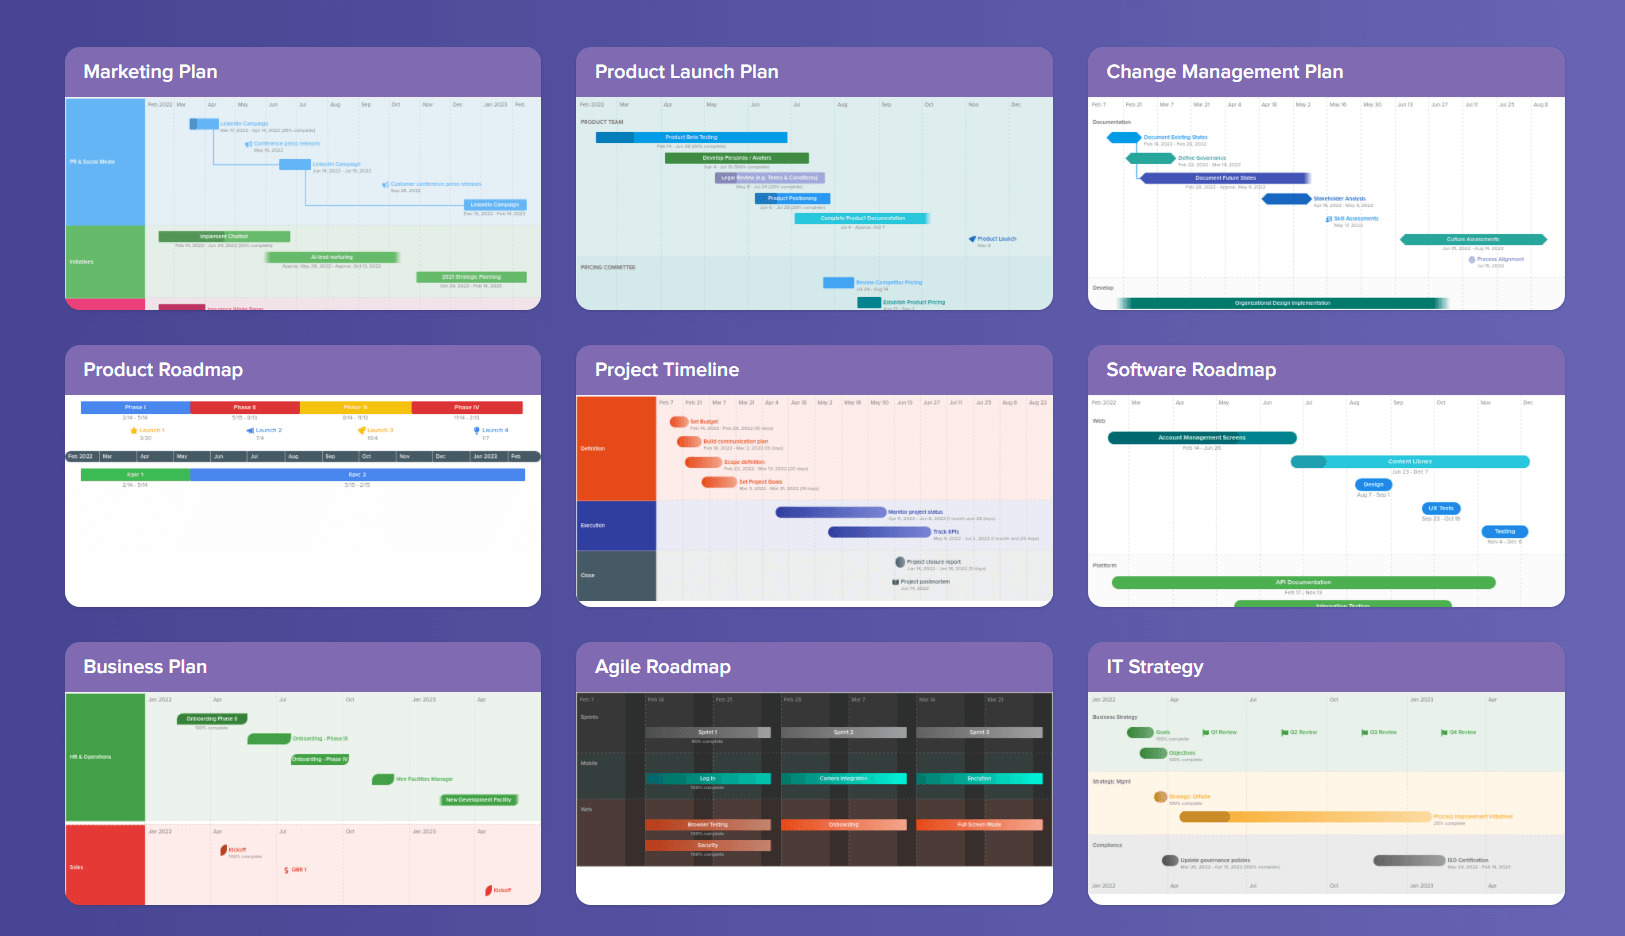
Task: Click the Implement Chatbot bar
Action: tap(224, 237)
